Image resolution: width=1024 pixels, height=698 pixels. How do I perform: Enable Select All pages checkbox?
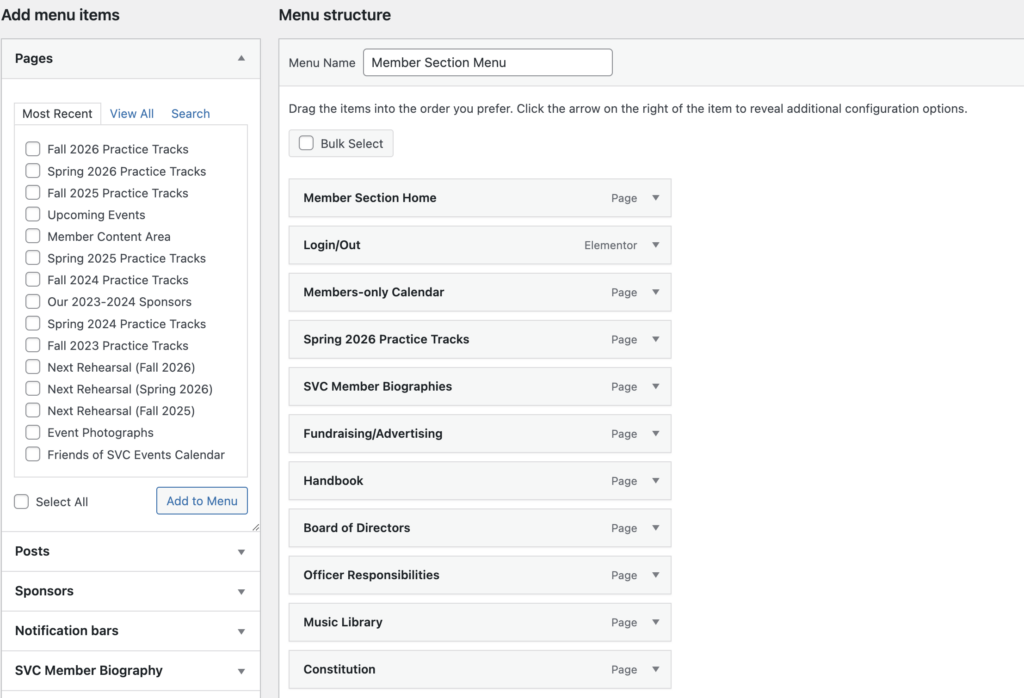(x=22, y=502)
